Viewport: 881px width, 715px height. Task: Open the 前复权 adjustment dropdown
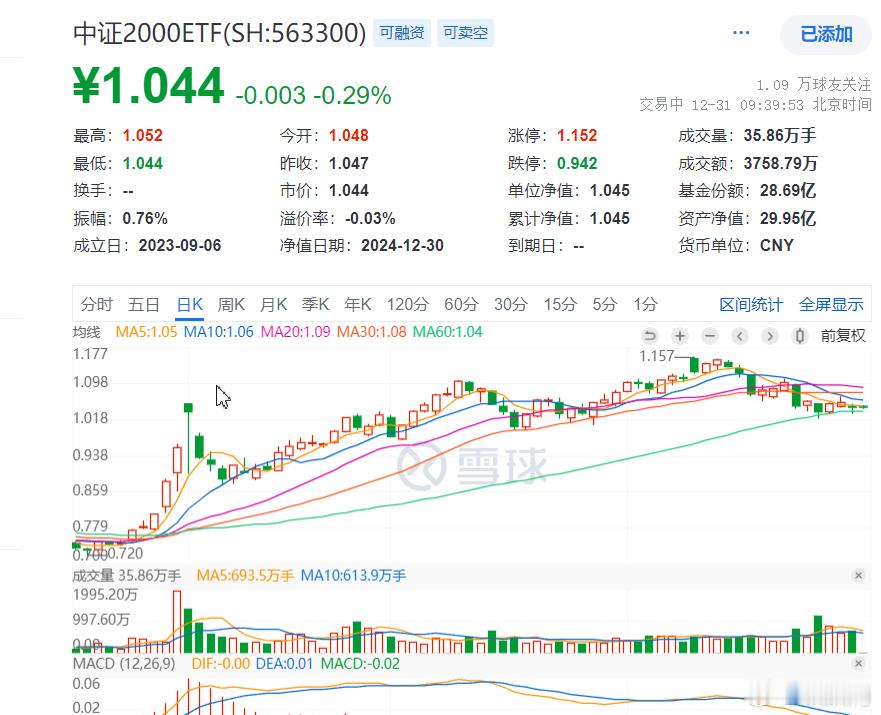843,336
